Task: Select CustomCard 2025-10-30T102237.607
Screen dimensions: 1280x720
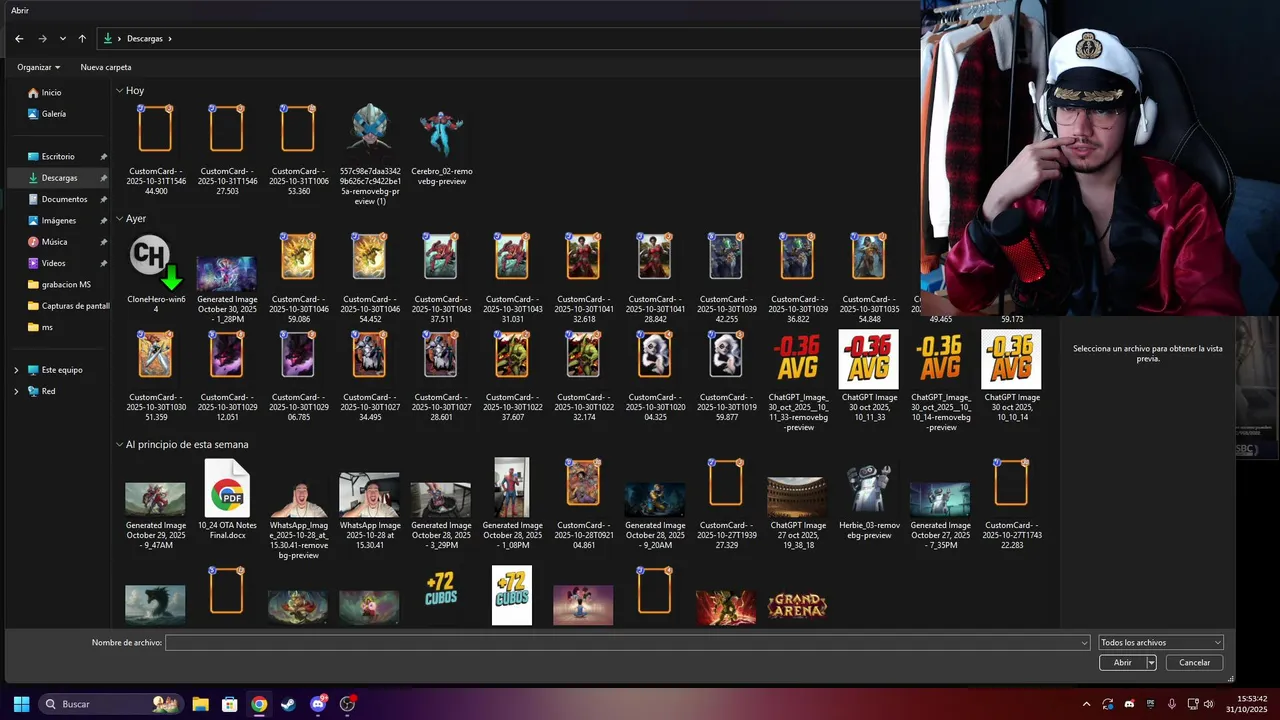Action: click(x=512, y=376)
